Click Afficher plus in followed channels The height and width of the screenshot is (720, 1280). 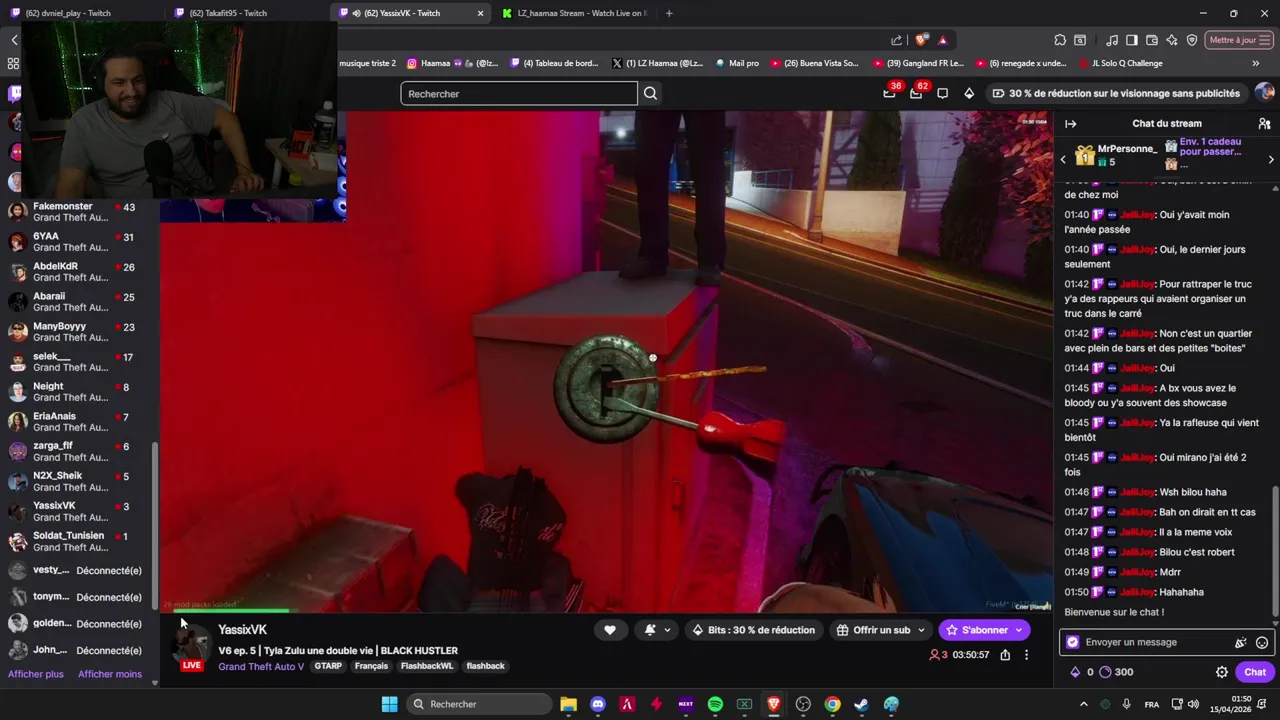tap(36, 674)
